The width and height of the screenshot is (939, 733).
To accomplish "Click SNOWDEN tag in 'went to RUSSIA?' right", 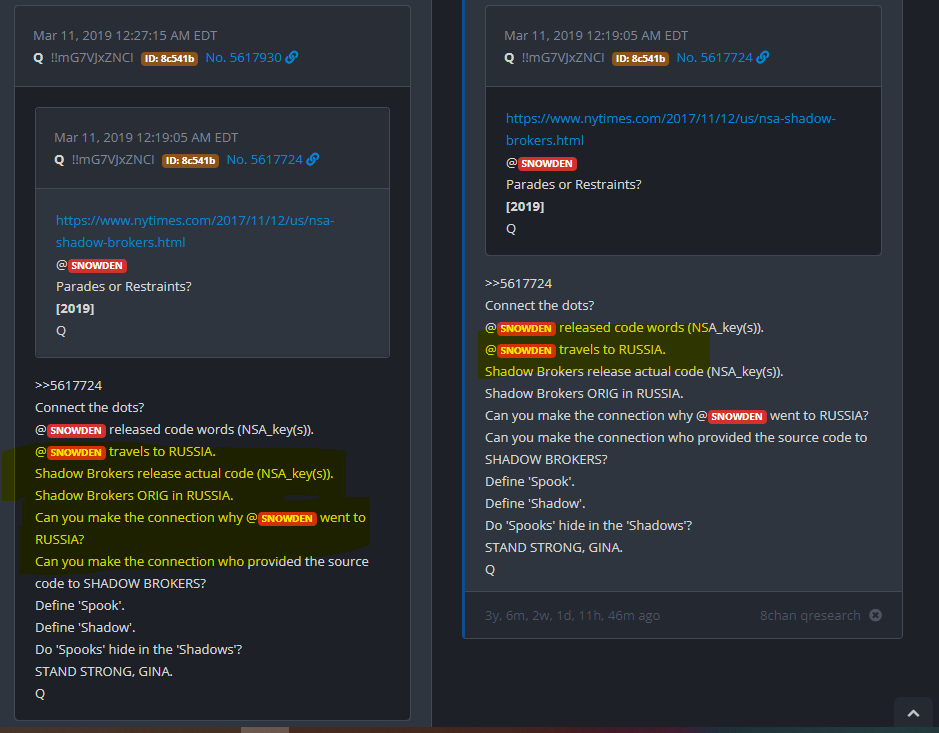I will coord(737,416).
